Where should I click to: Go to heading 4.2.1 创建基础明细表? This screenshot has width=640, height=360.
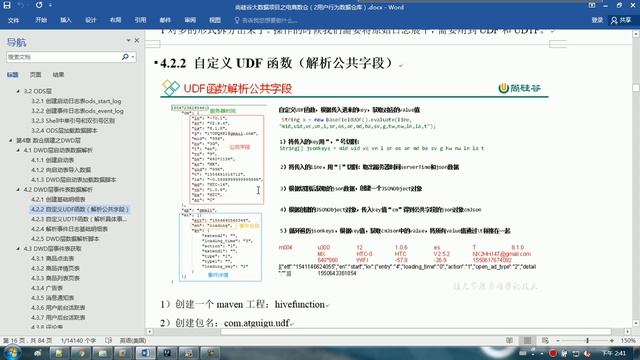[58, 199]
